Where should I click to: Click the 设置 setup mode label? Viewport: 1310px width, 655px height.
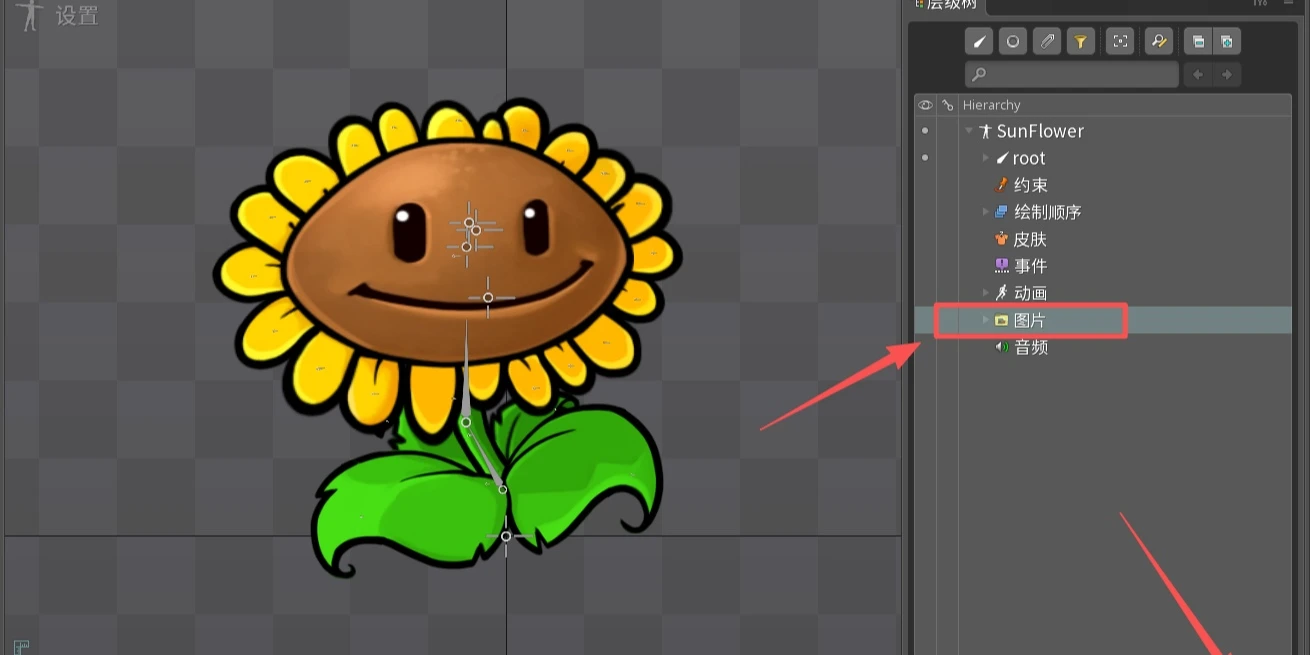[x=76, y=16]
